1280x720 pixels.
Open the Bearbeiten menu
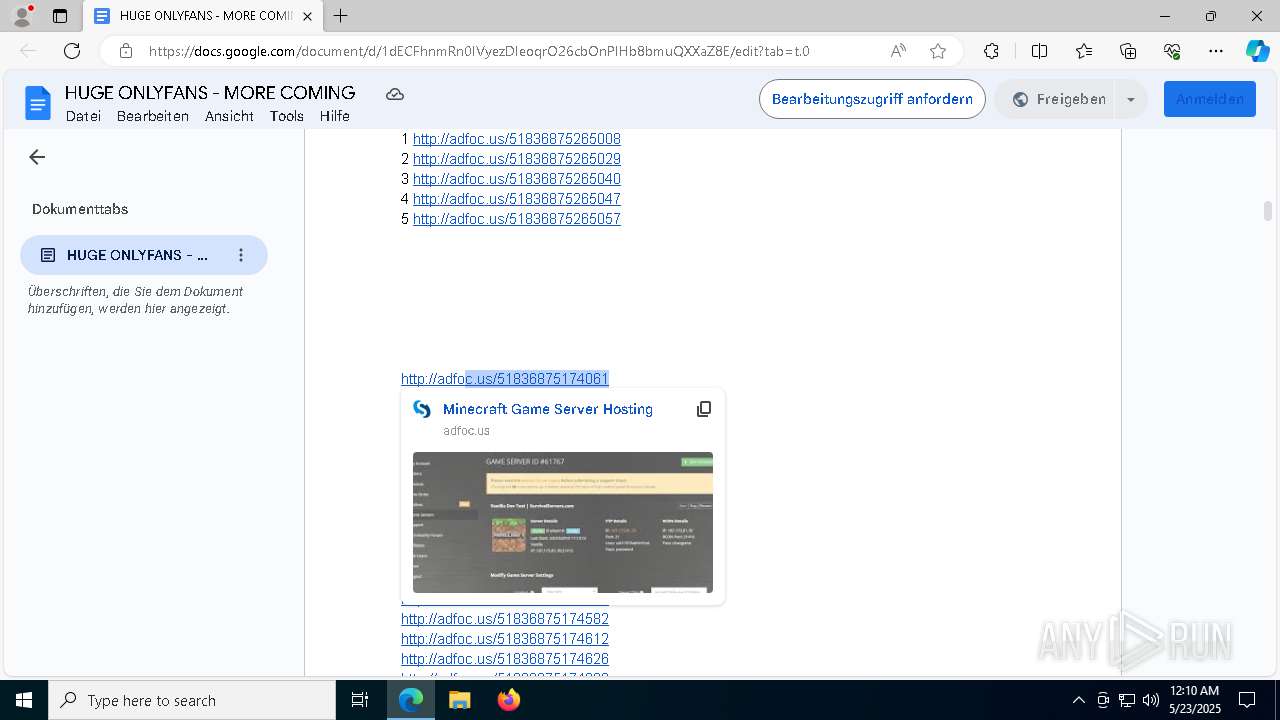[x=153, y=116]
